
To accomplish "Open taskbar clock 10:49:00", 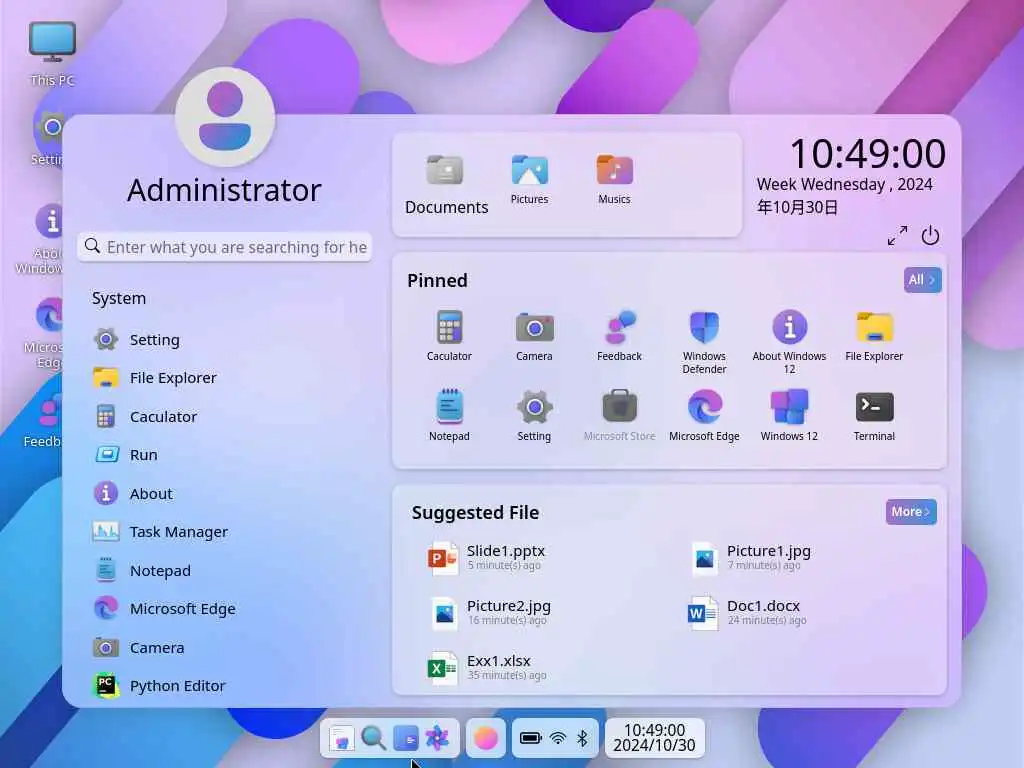I will coord(654,738).
